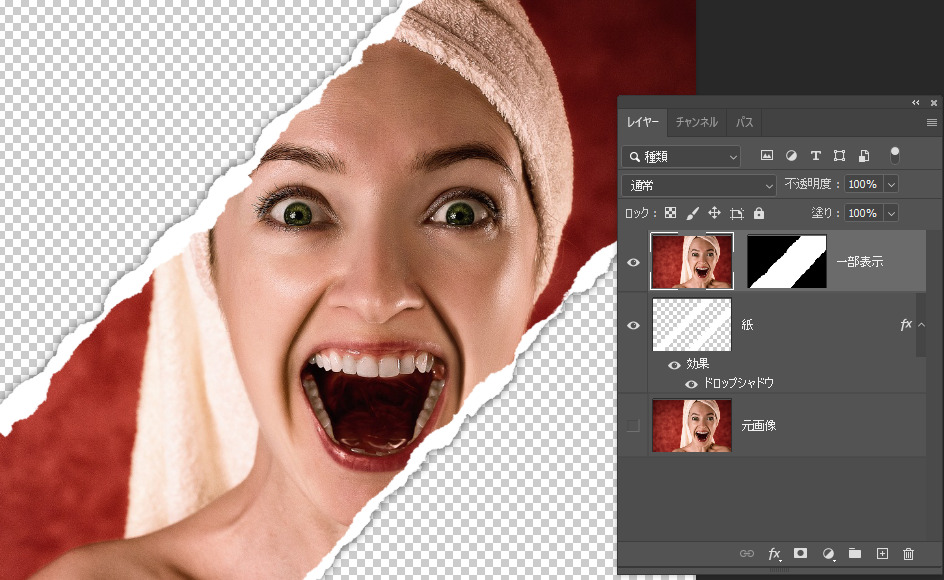Screen dimensions: 944x580
Task: Filter layers by adjustment layer icon
Action: (791, 155)
